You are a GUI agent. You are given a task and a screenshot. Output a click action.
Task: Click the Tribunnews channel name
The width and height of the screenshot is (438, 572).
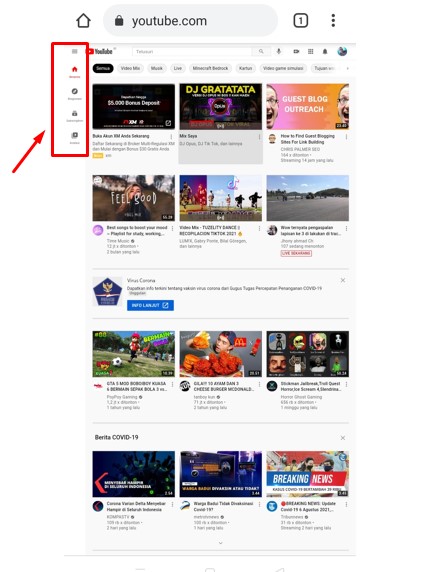coord(292,517)
